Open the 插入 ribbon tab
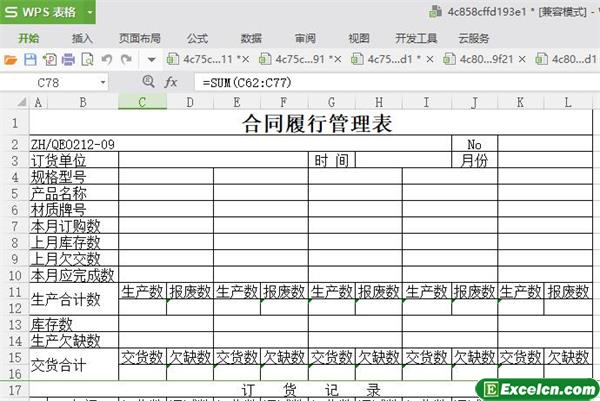Image resolution: width=600 pixels, height=401 pixels. [x=82, y=38]
